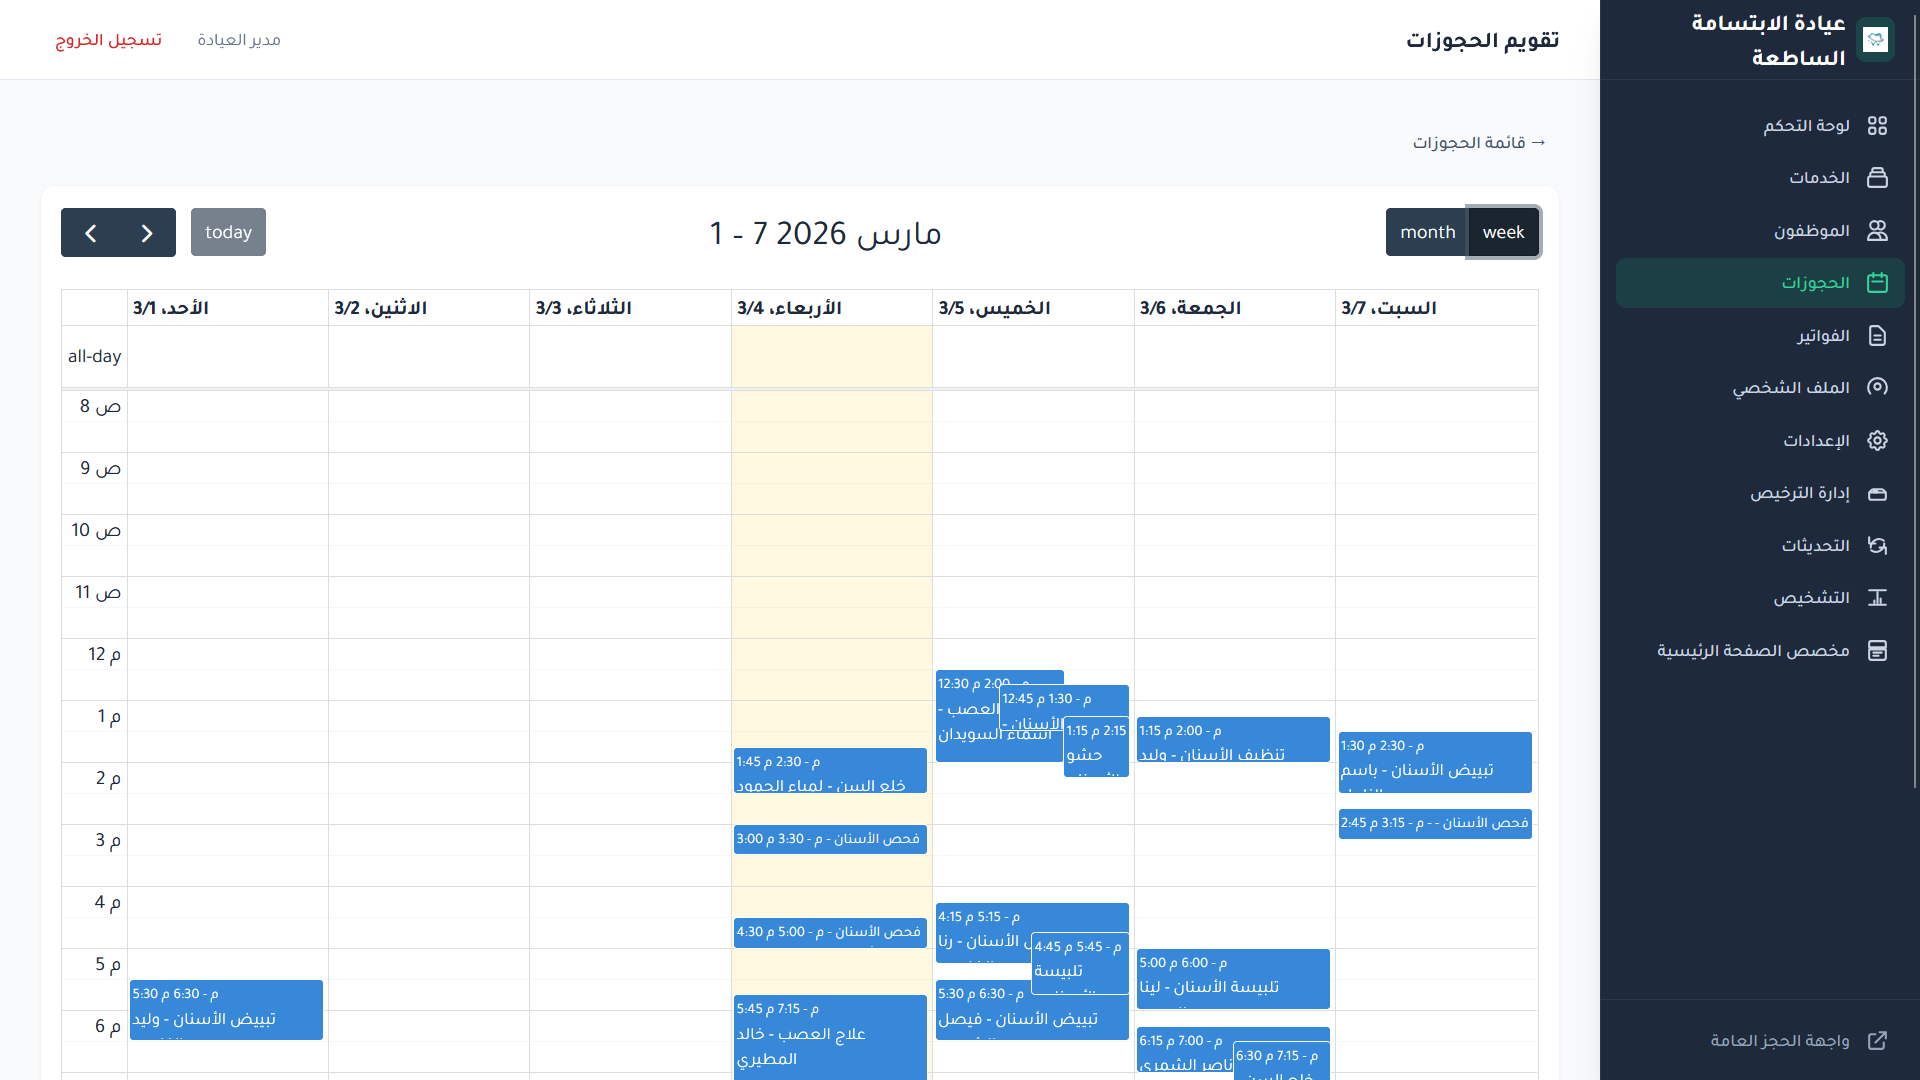The image size is (1920, 1080).
Task: Open the 3:00 Wednesday dental checkup event
Action: [x=829, y=839]
